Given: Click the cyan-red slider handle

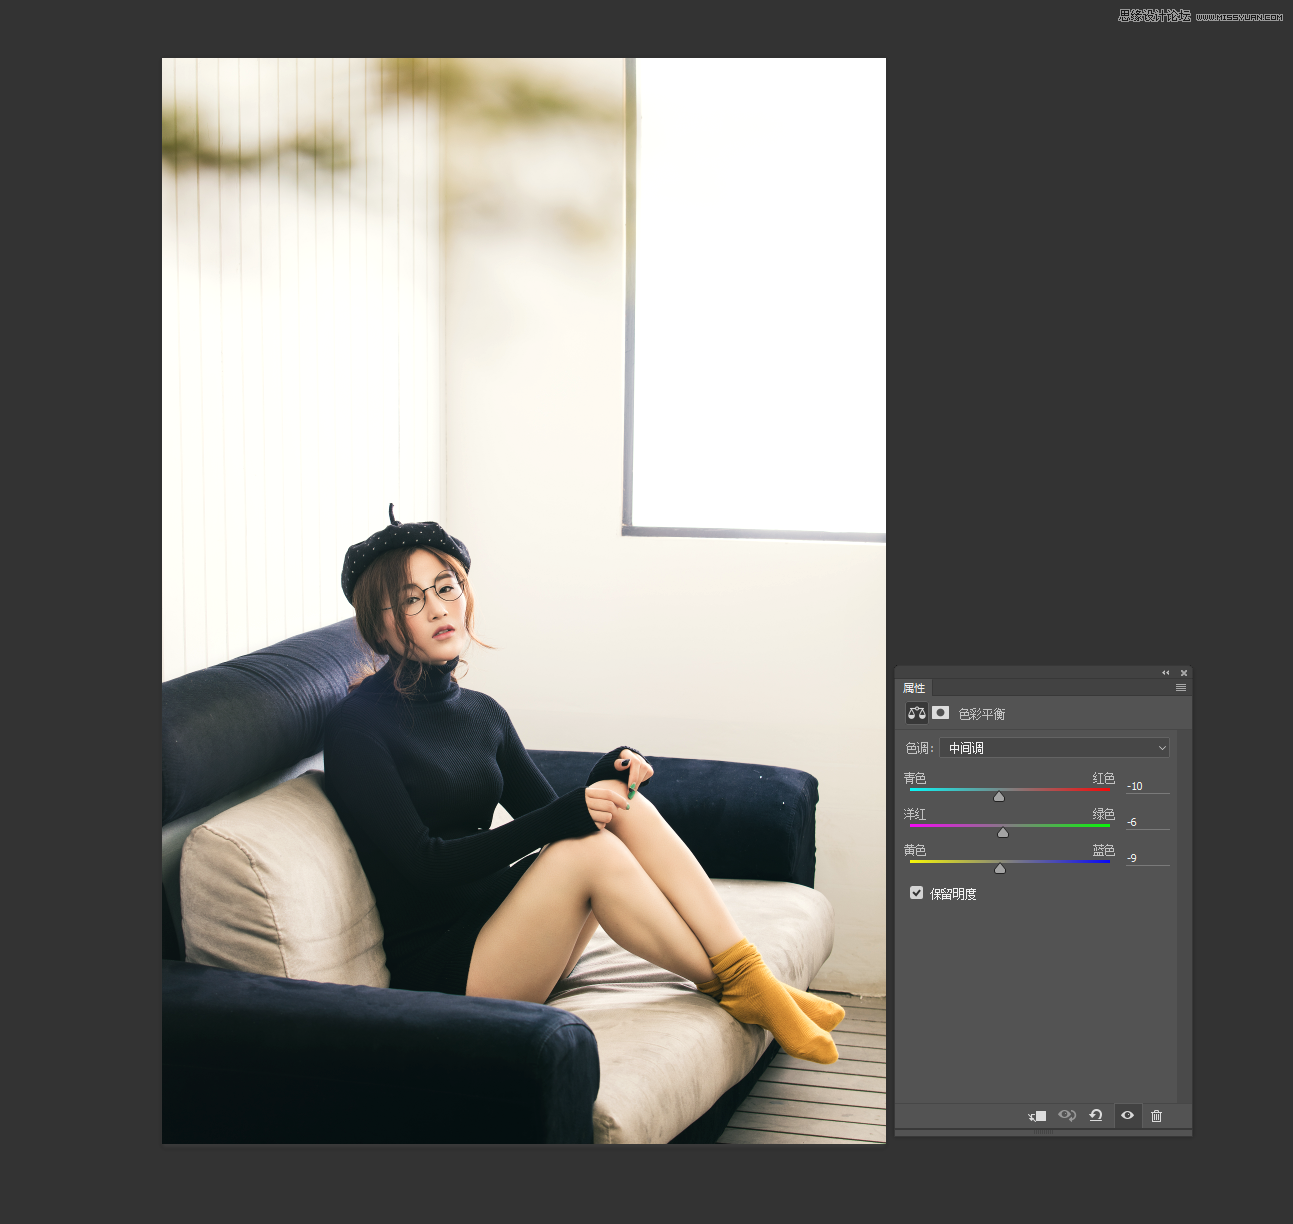Looking at the screenshot, I should click(999, 797).
